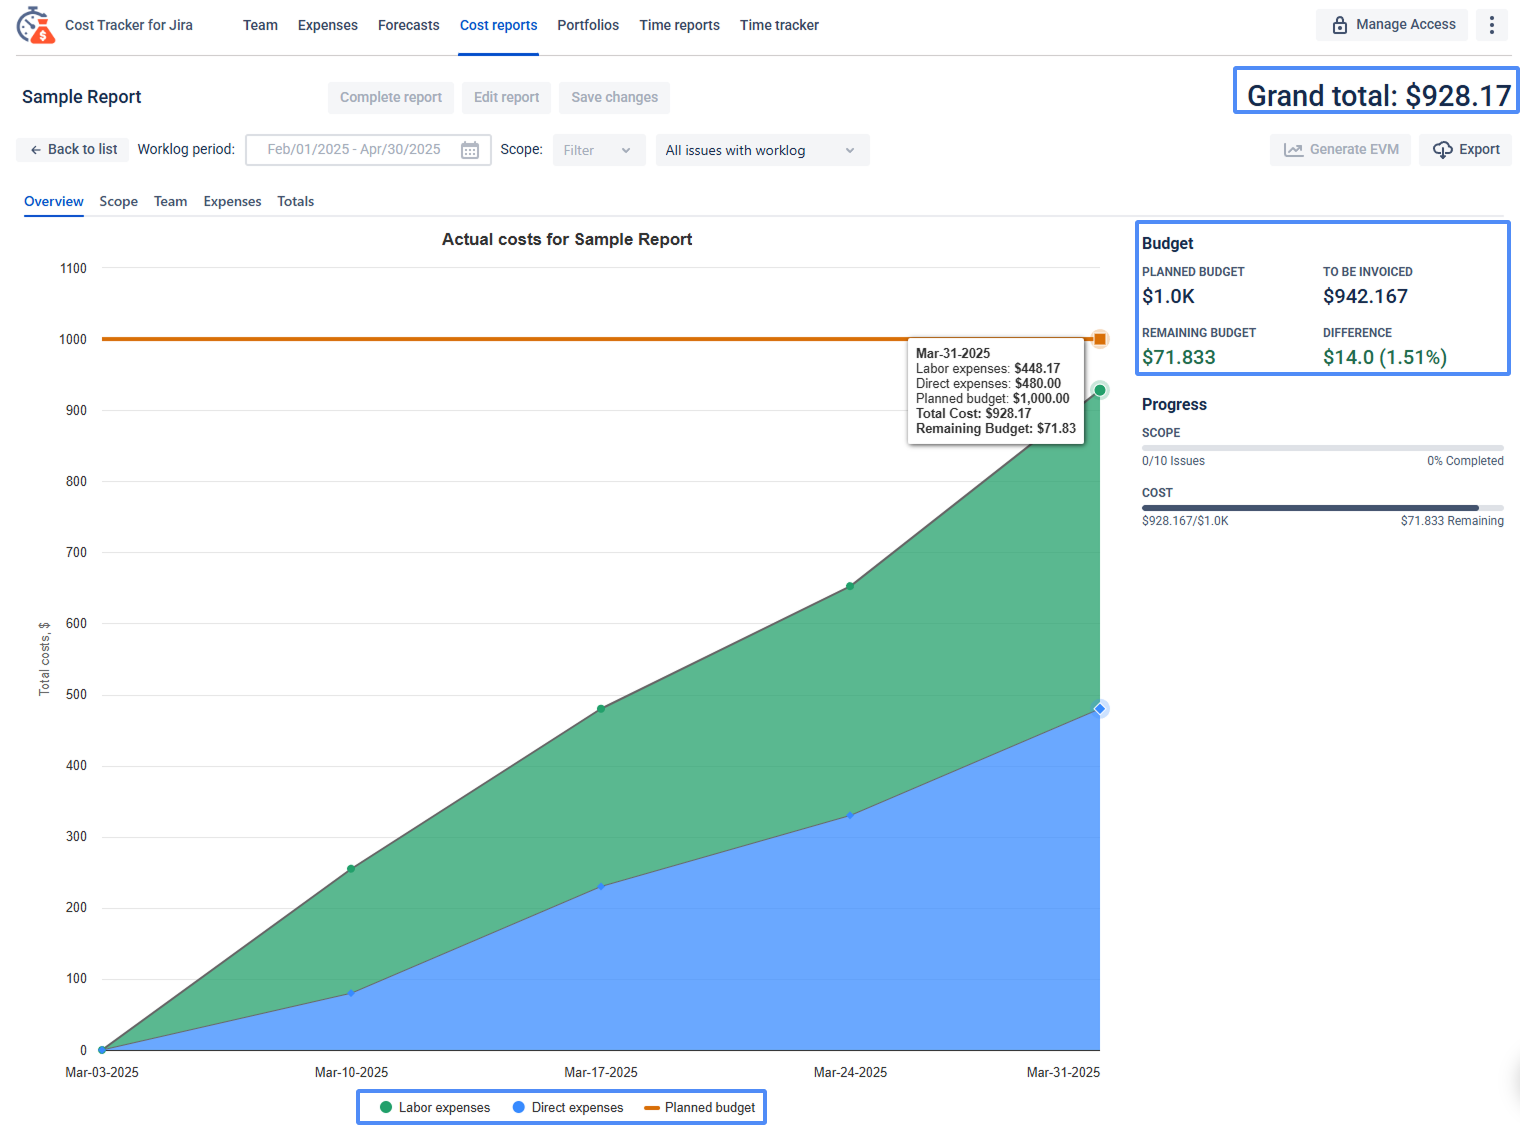Image resolution: width=1520 pixels, height=1137 pixels.
Task: Click the Mar-17-2025 labor expenses data point
Action: (x=601, y=709)
